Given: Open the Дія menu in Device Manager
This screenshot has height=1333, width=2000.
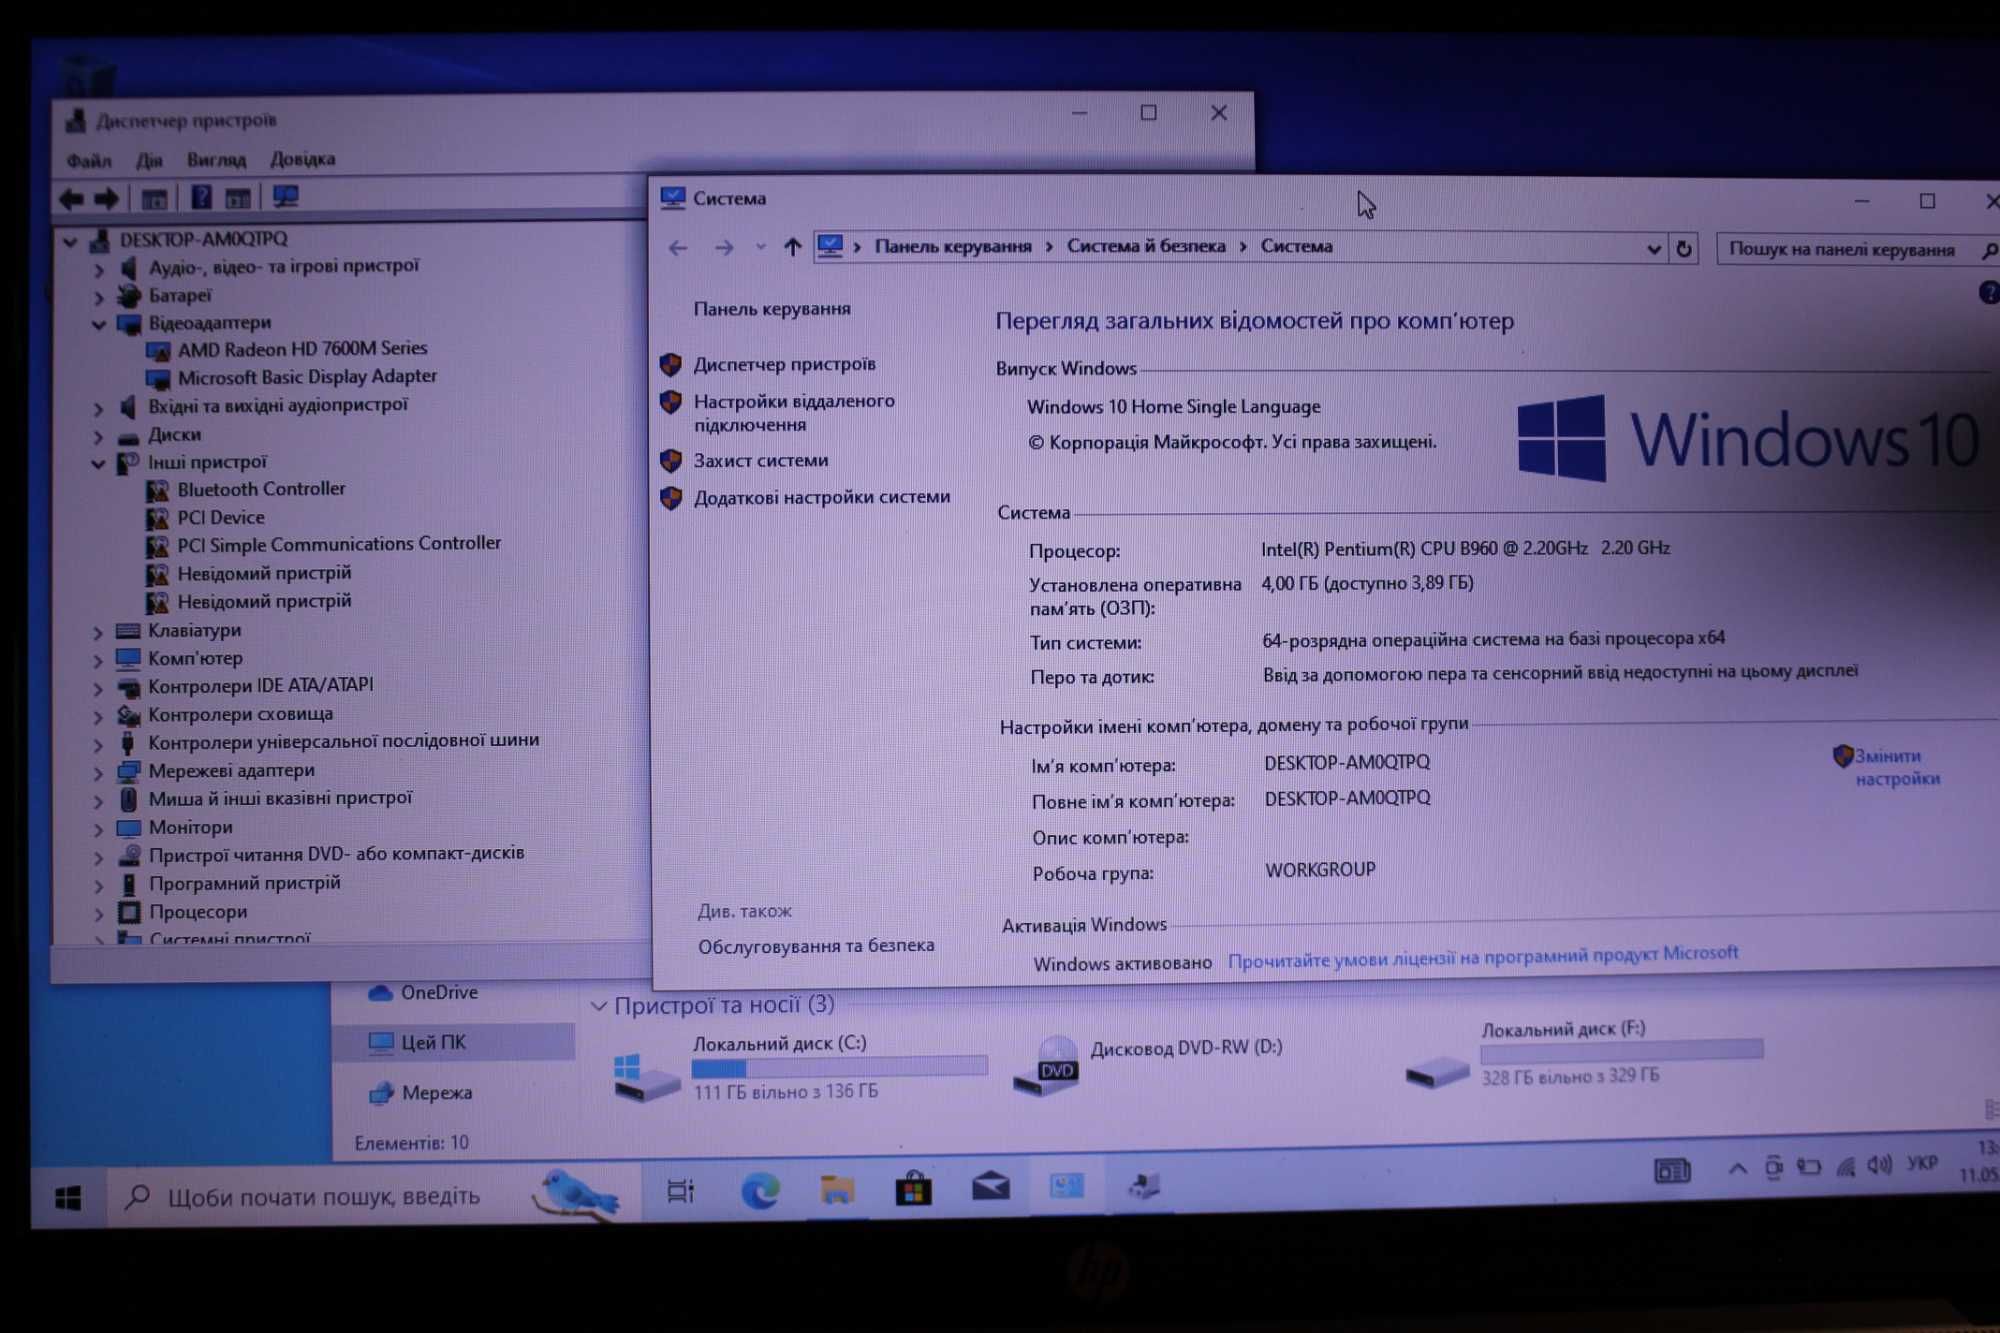Looking at the screenshot, I should tap(149, 160).
